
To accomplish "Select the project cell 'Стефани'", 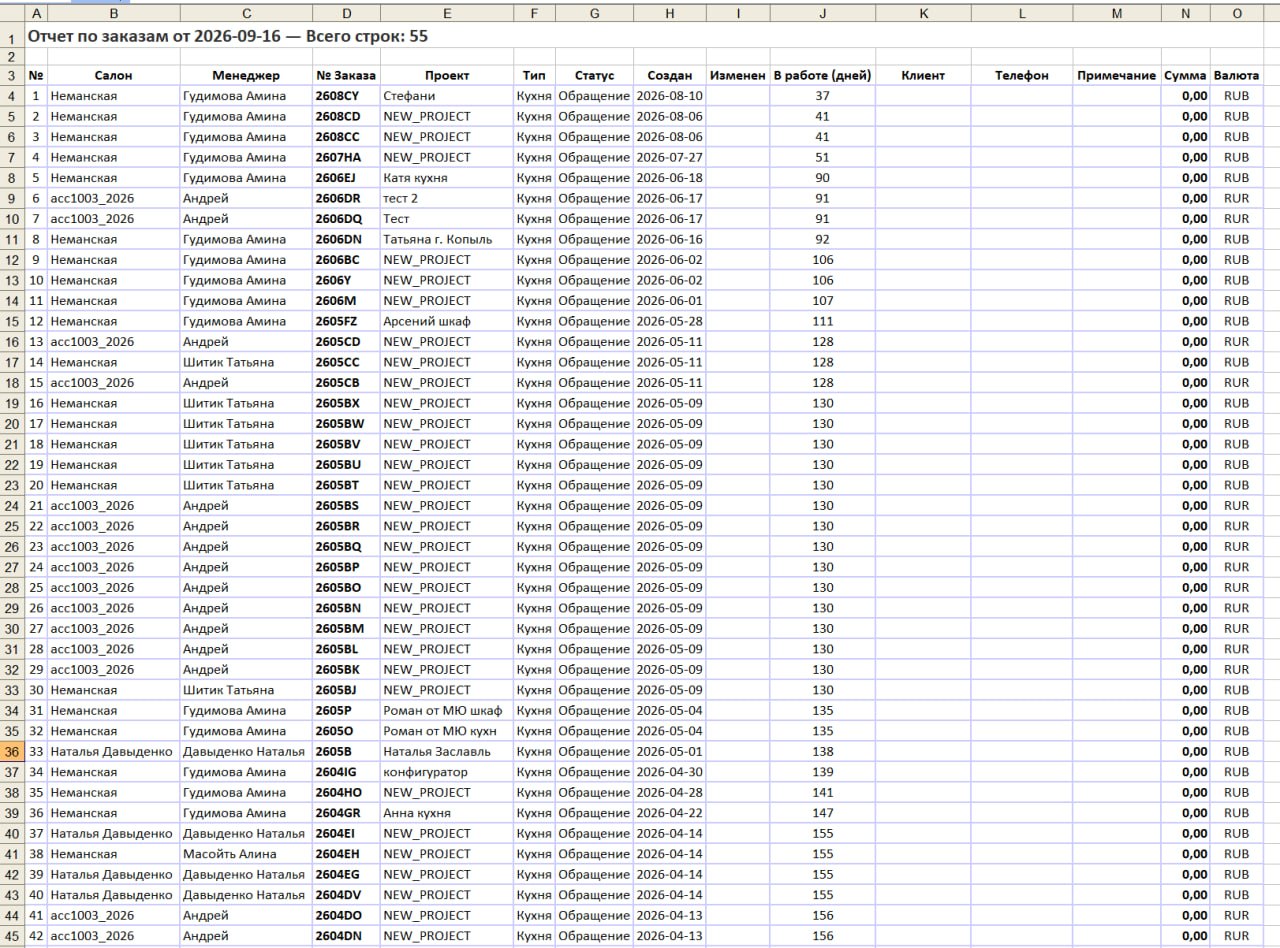I will 447,96.
